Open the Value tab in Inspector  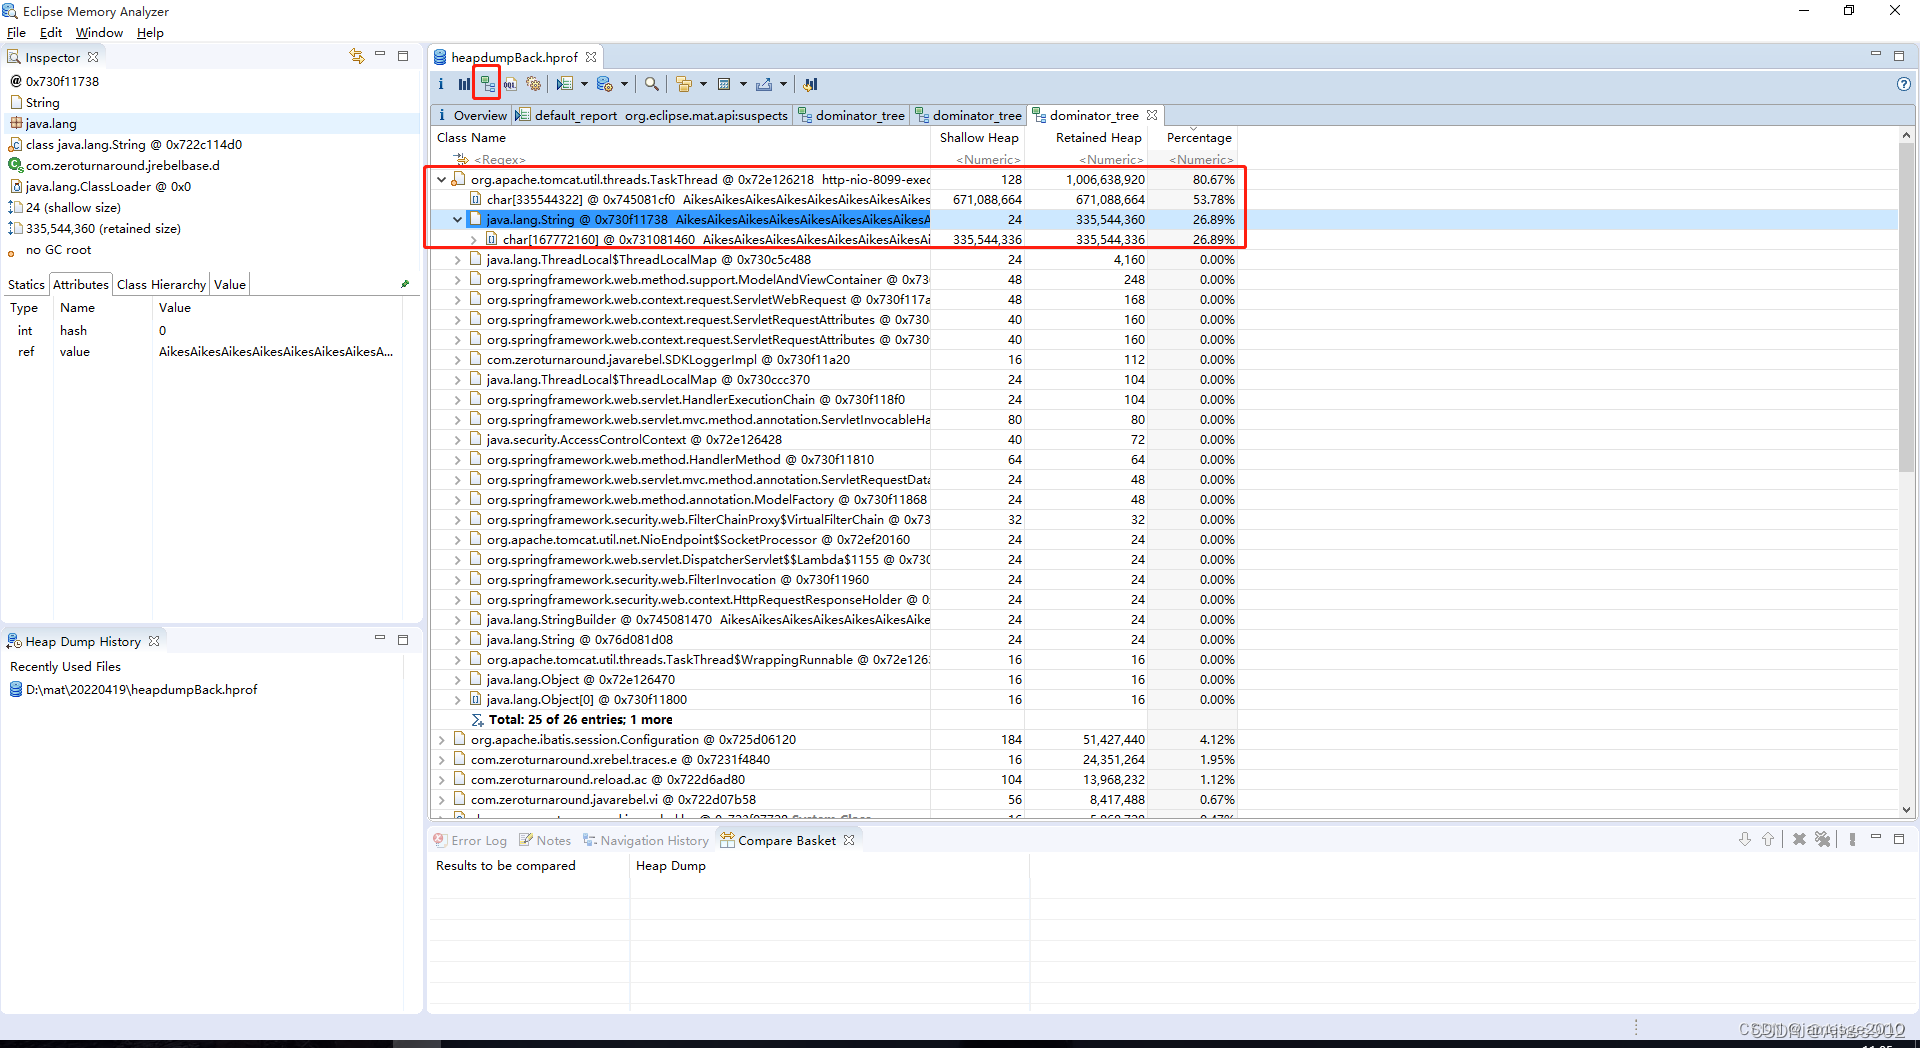pos(230,285)
